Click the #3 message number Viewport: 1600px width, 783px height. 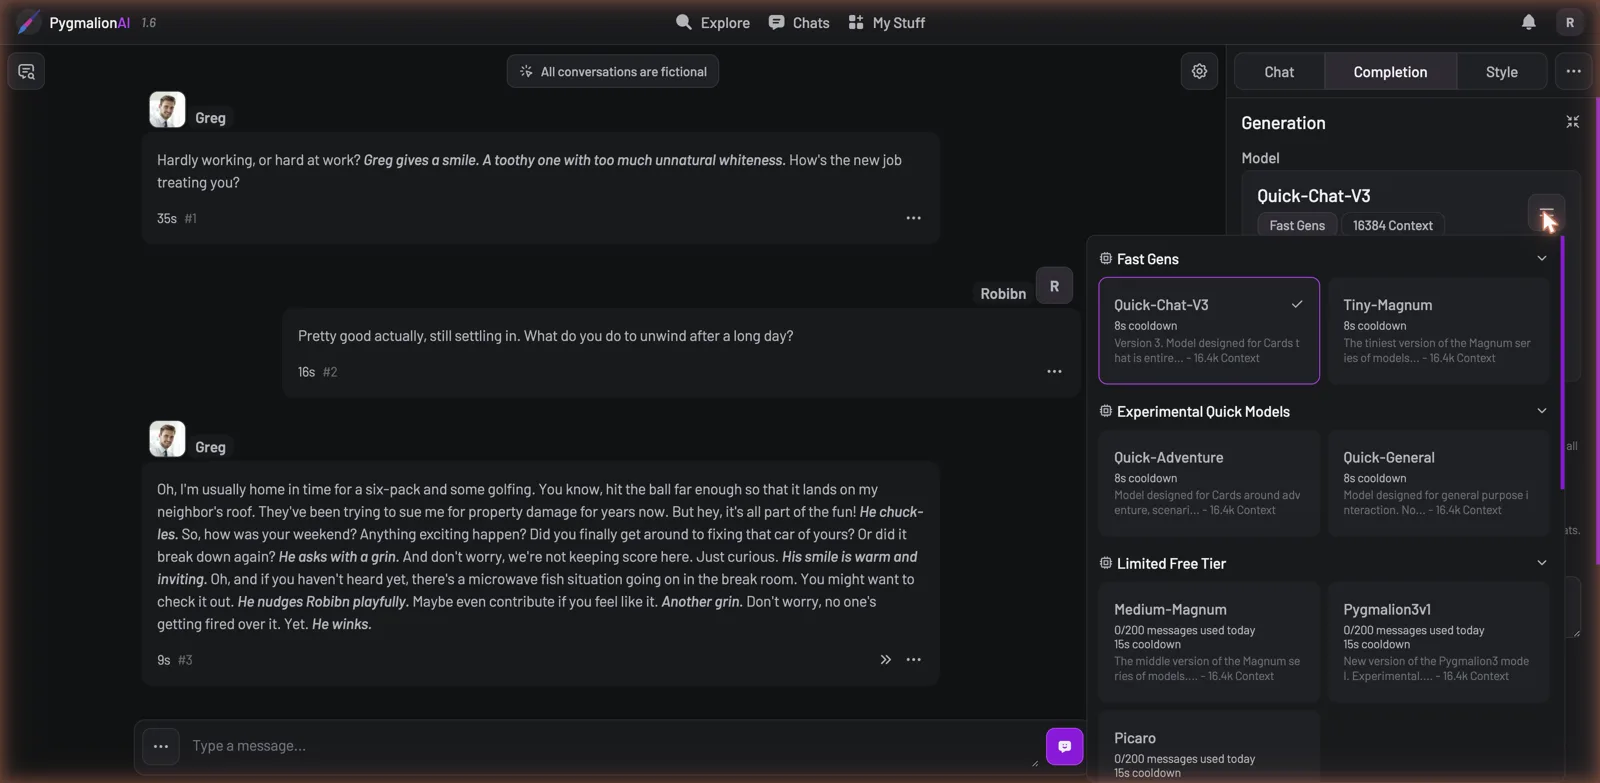(x=185, y=660)
